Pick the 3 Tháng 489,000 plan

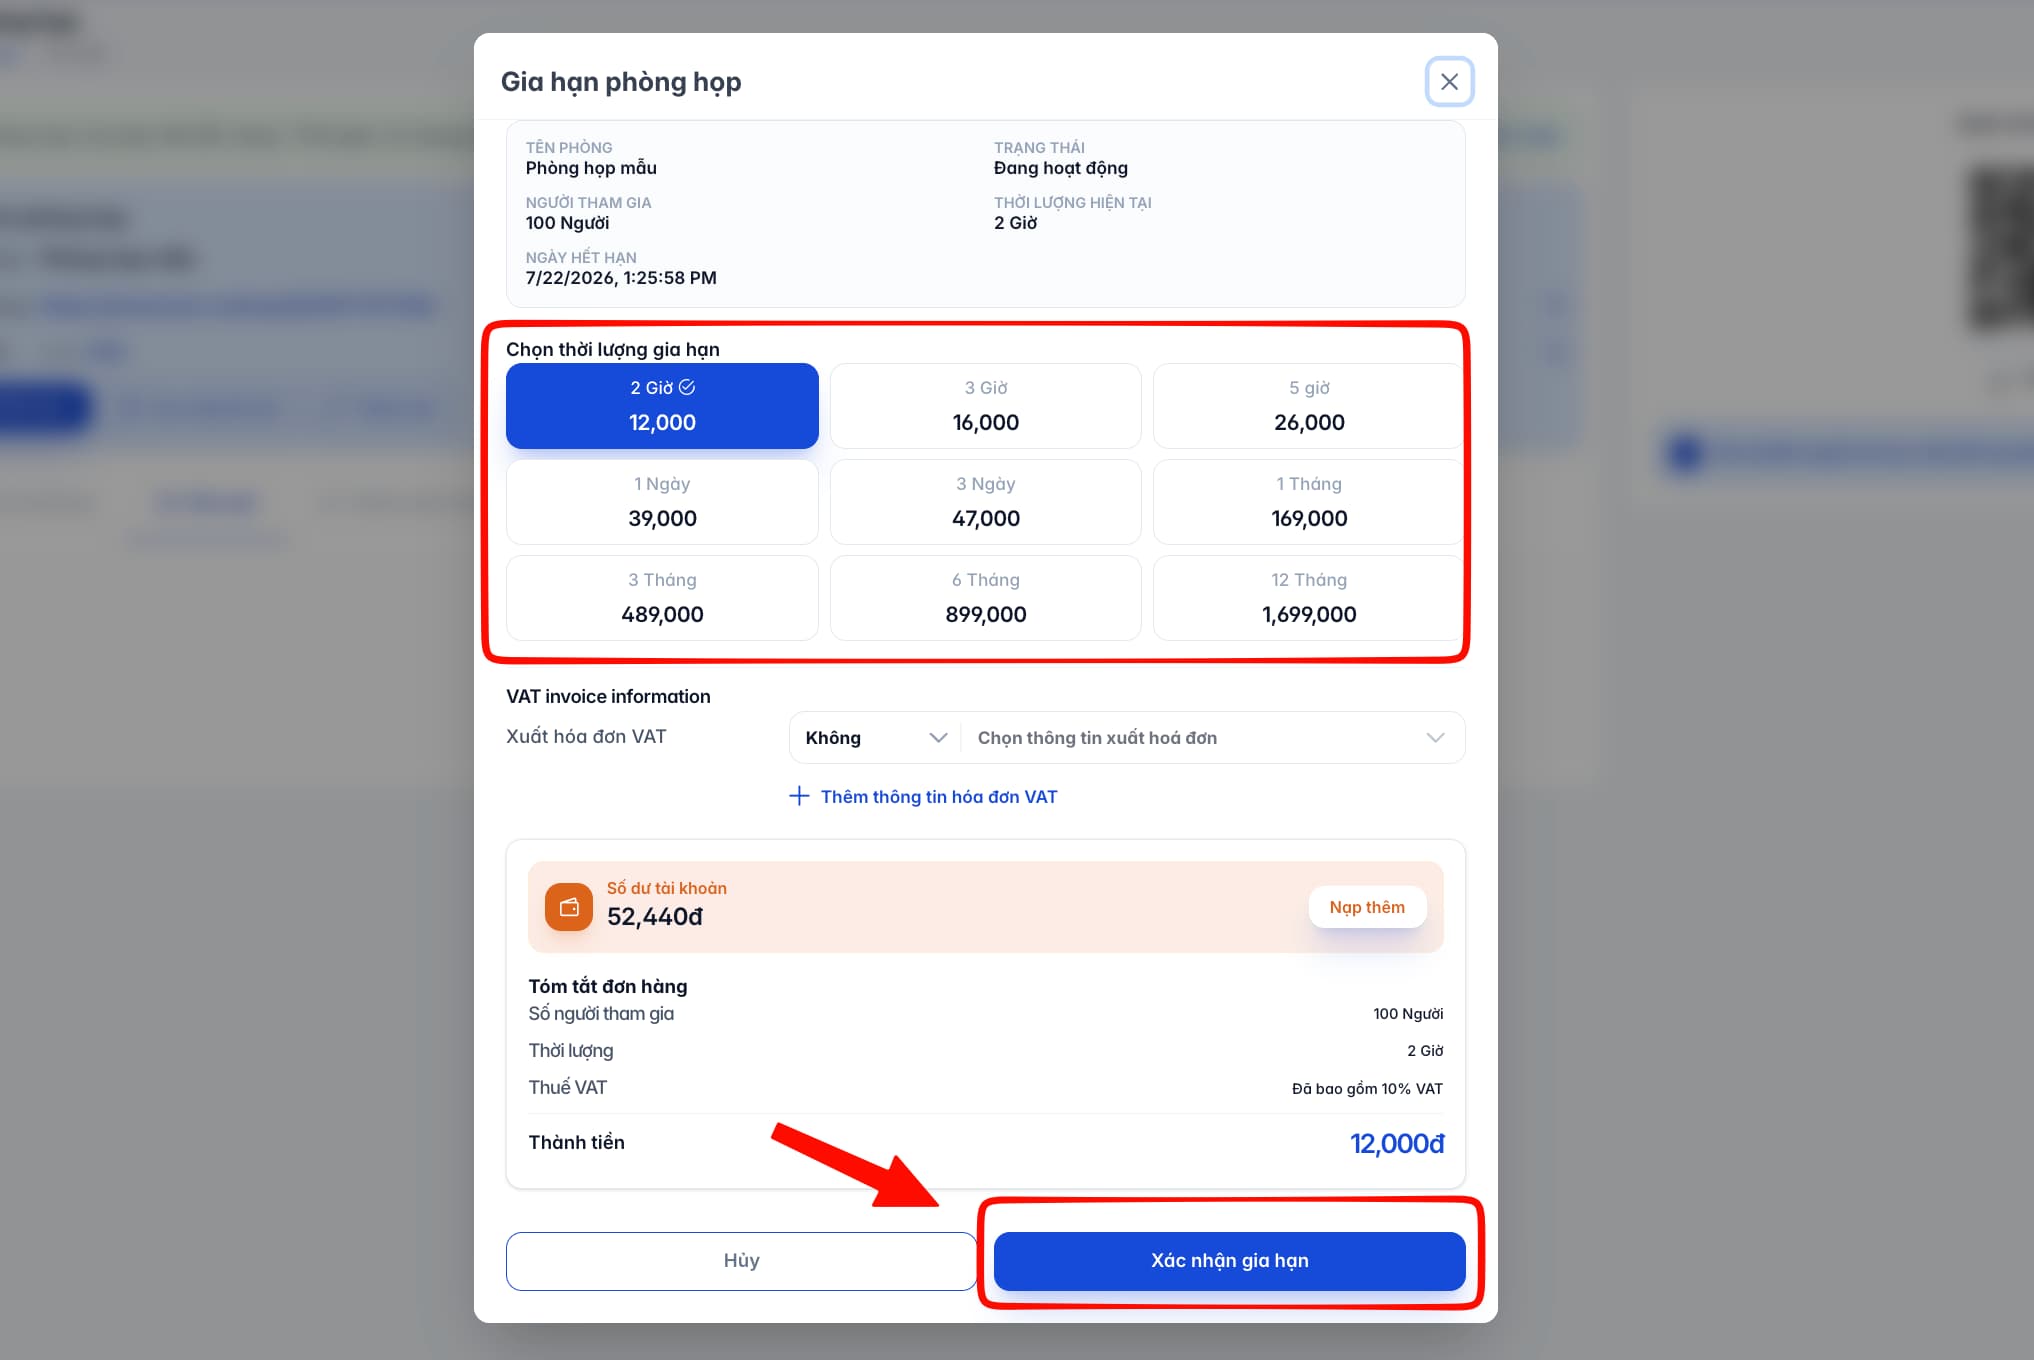tap(662, 598)
